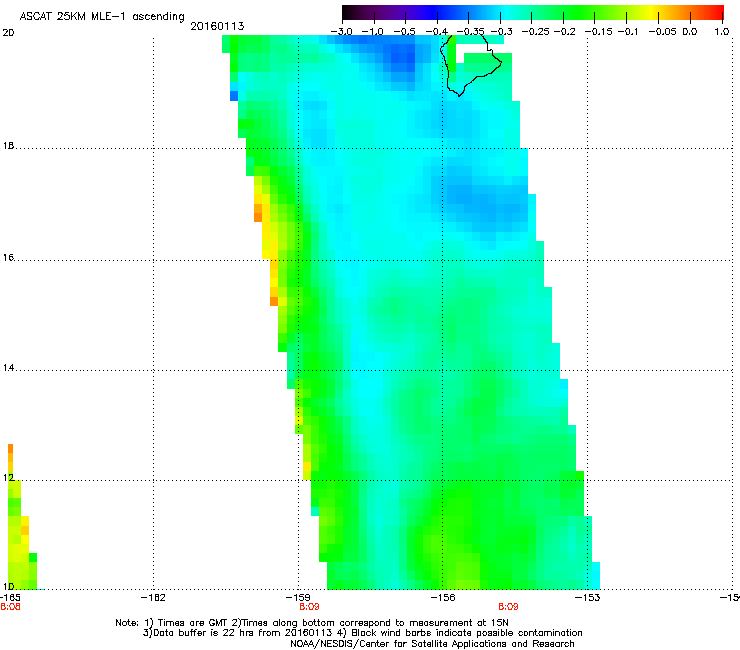This screenshot has height=650, width=740.
Task: Click latitude label 20 on the axis
Action: 8,33
